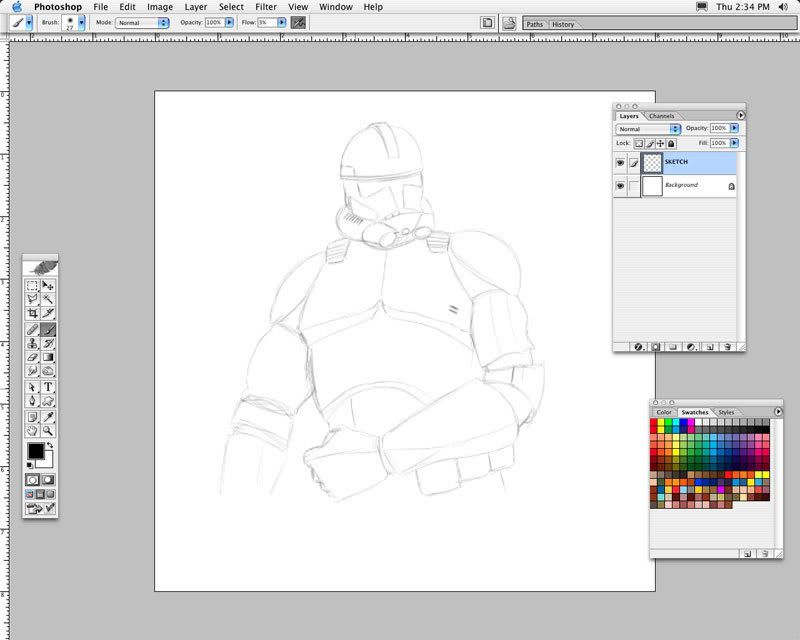Open the Flow slider arrow
This screenshot has height=640, width=800.
282,22
